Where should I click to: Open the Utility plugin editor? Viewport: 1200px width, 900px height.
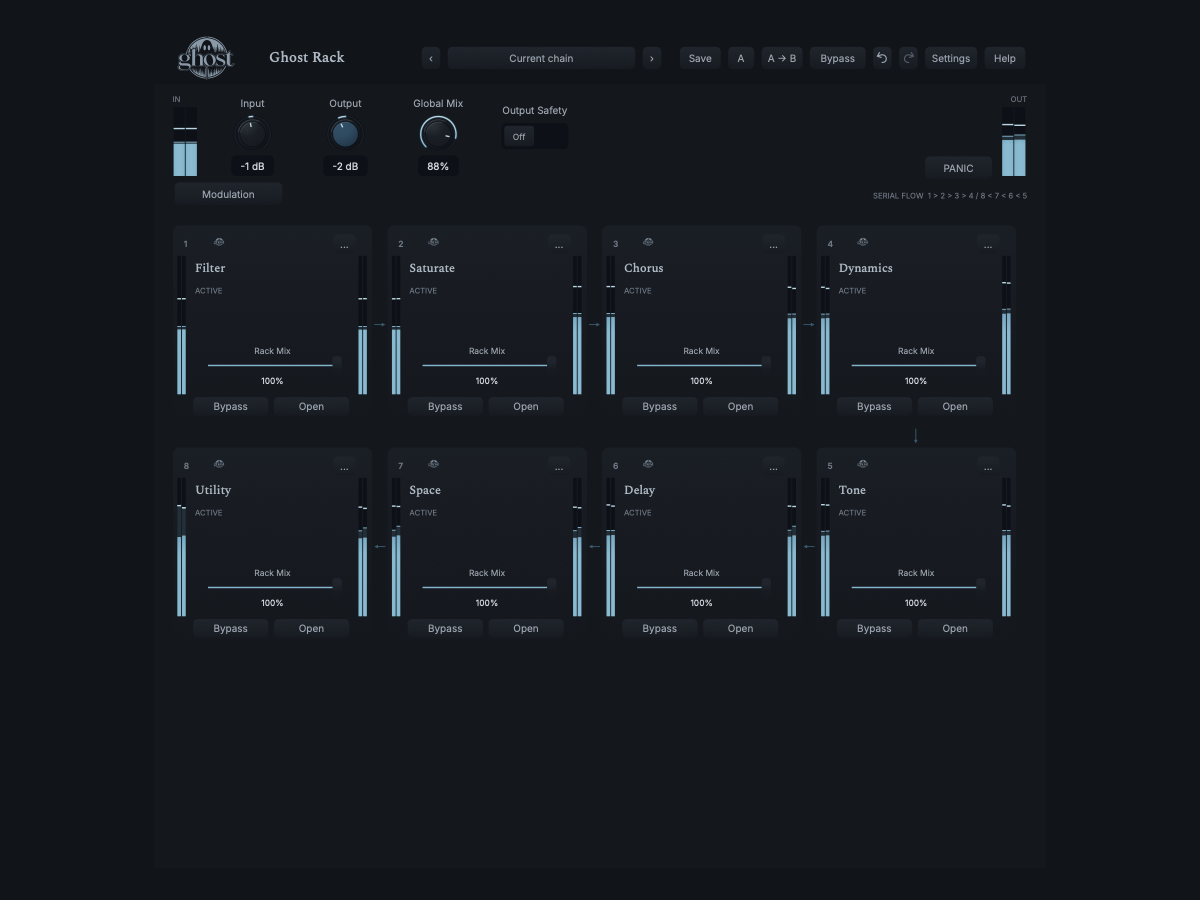[311, 628]
